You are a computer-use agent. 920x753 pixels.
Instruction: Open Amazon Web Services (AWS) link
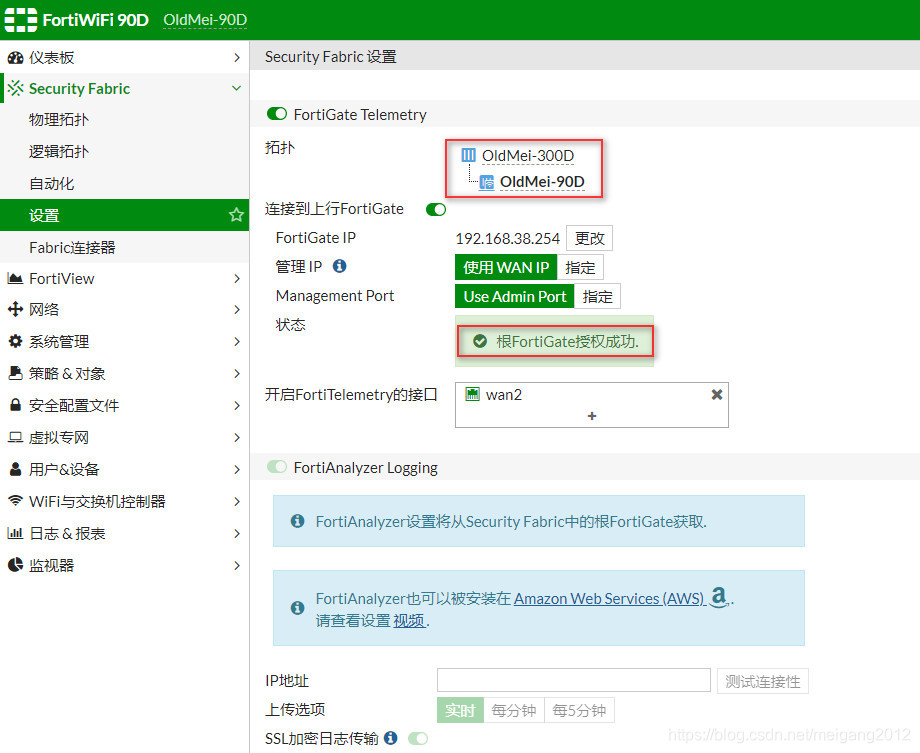pos(608,598)
